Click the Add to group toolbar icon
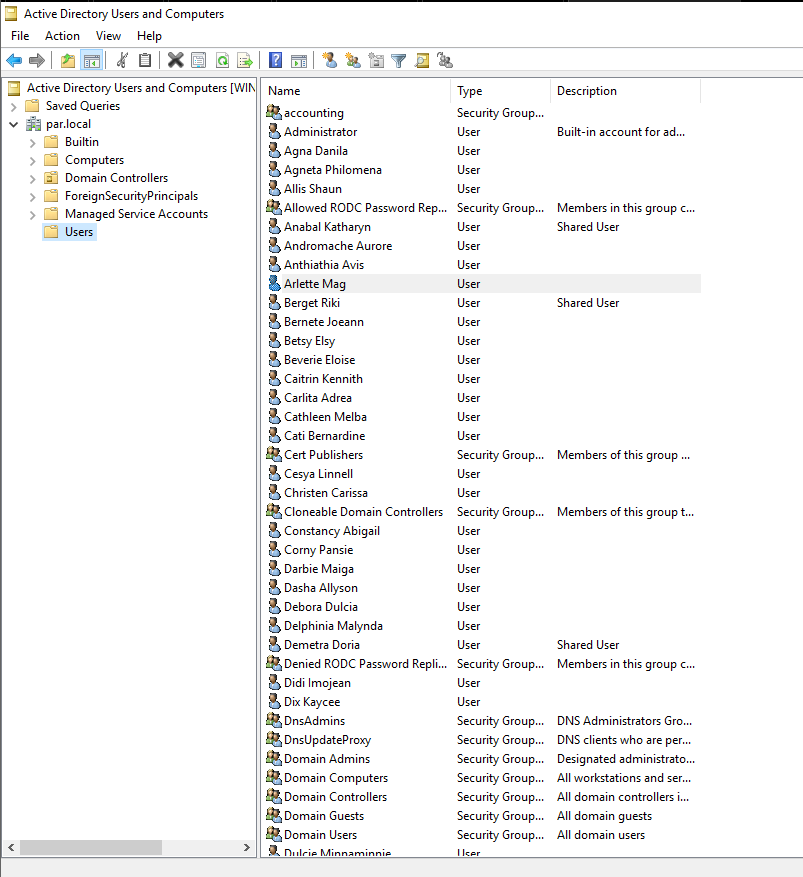This screenshot has height=877, width=803. (x=445, y=60)
